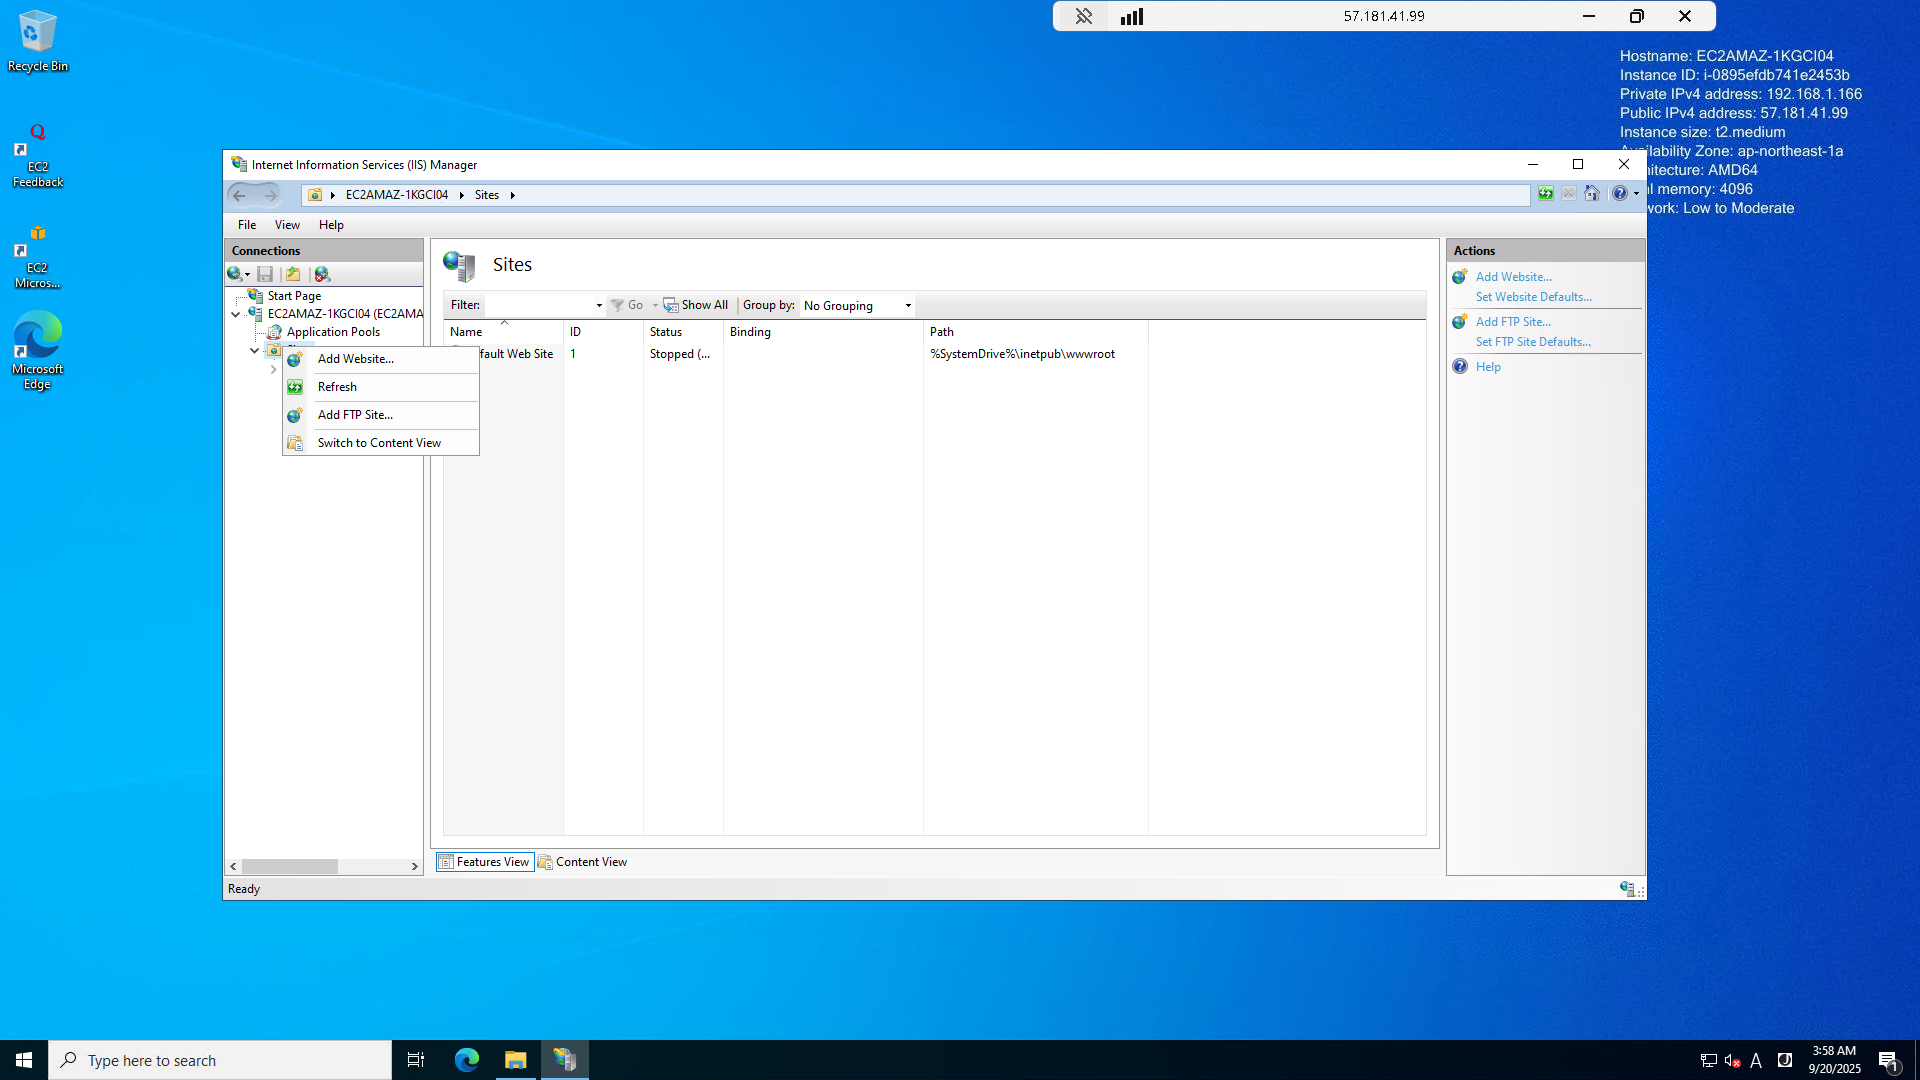Collapse the EC2AMAZ-1KGCI04 server node
This screenshot has height=1080, width=1920.
pos(236,314)
